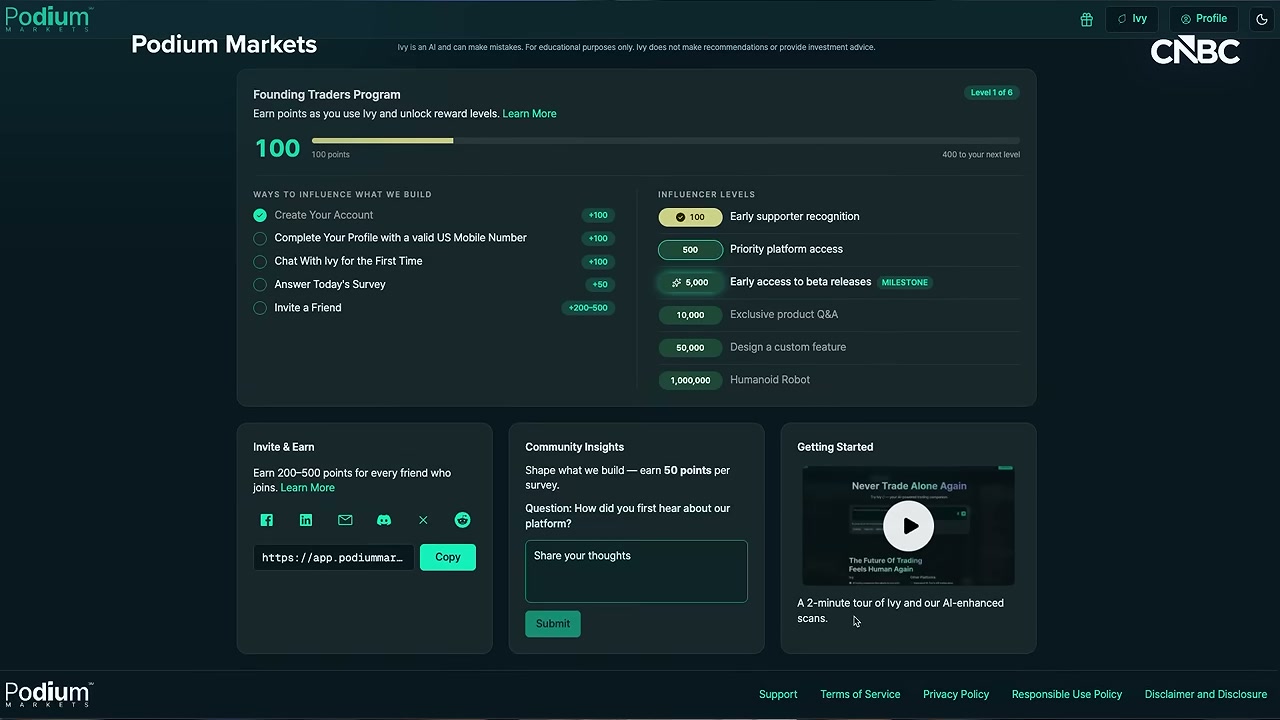The width and height of the screenshot is (1280, 720).
Task: Open the Ivy assistant button
Action: point(1132,19)
